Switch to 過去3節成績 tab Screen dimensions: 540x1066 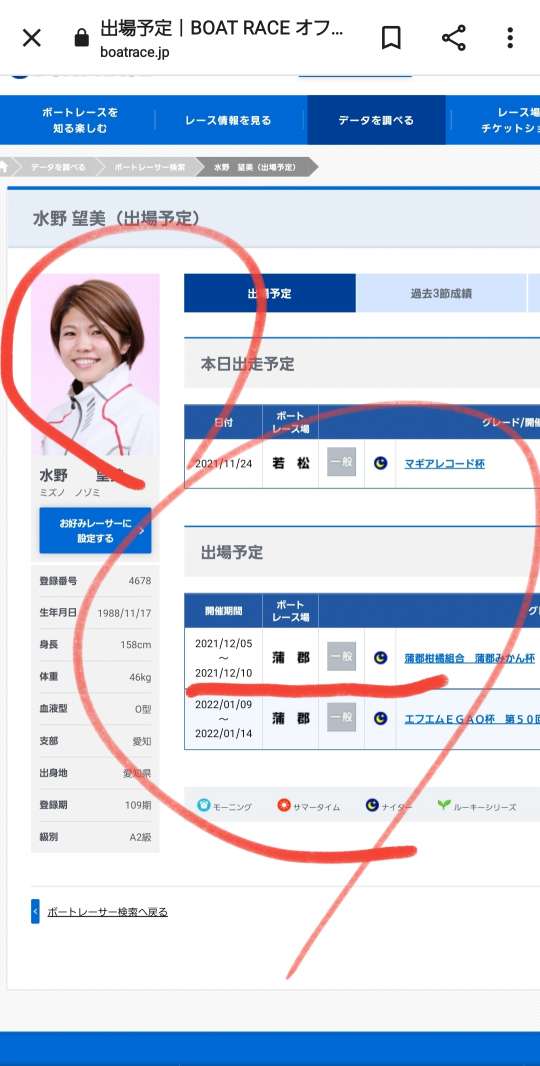(441, 294)
